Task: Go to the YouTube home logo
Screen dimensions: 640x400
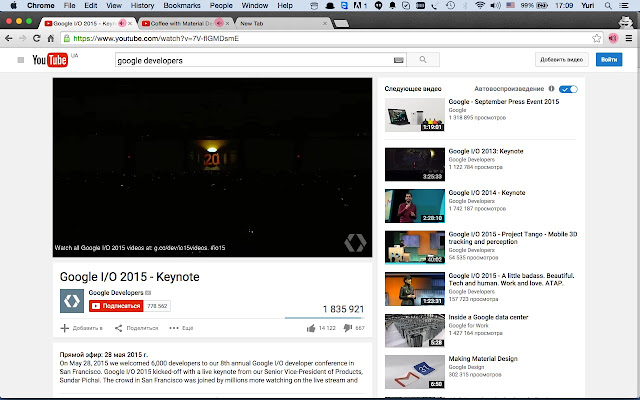Action: point(50,60)
